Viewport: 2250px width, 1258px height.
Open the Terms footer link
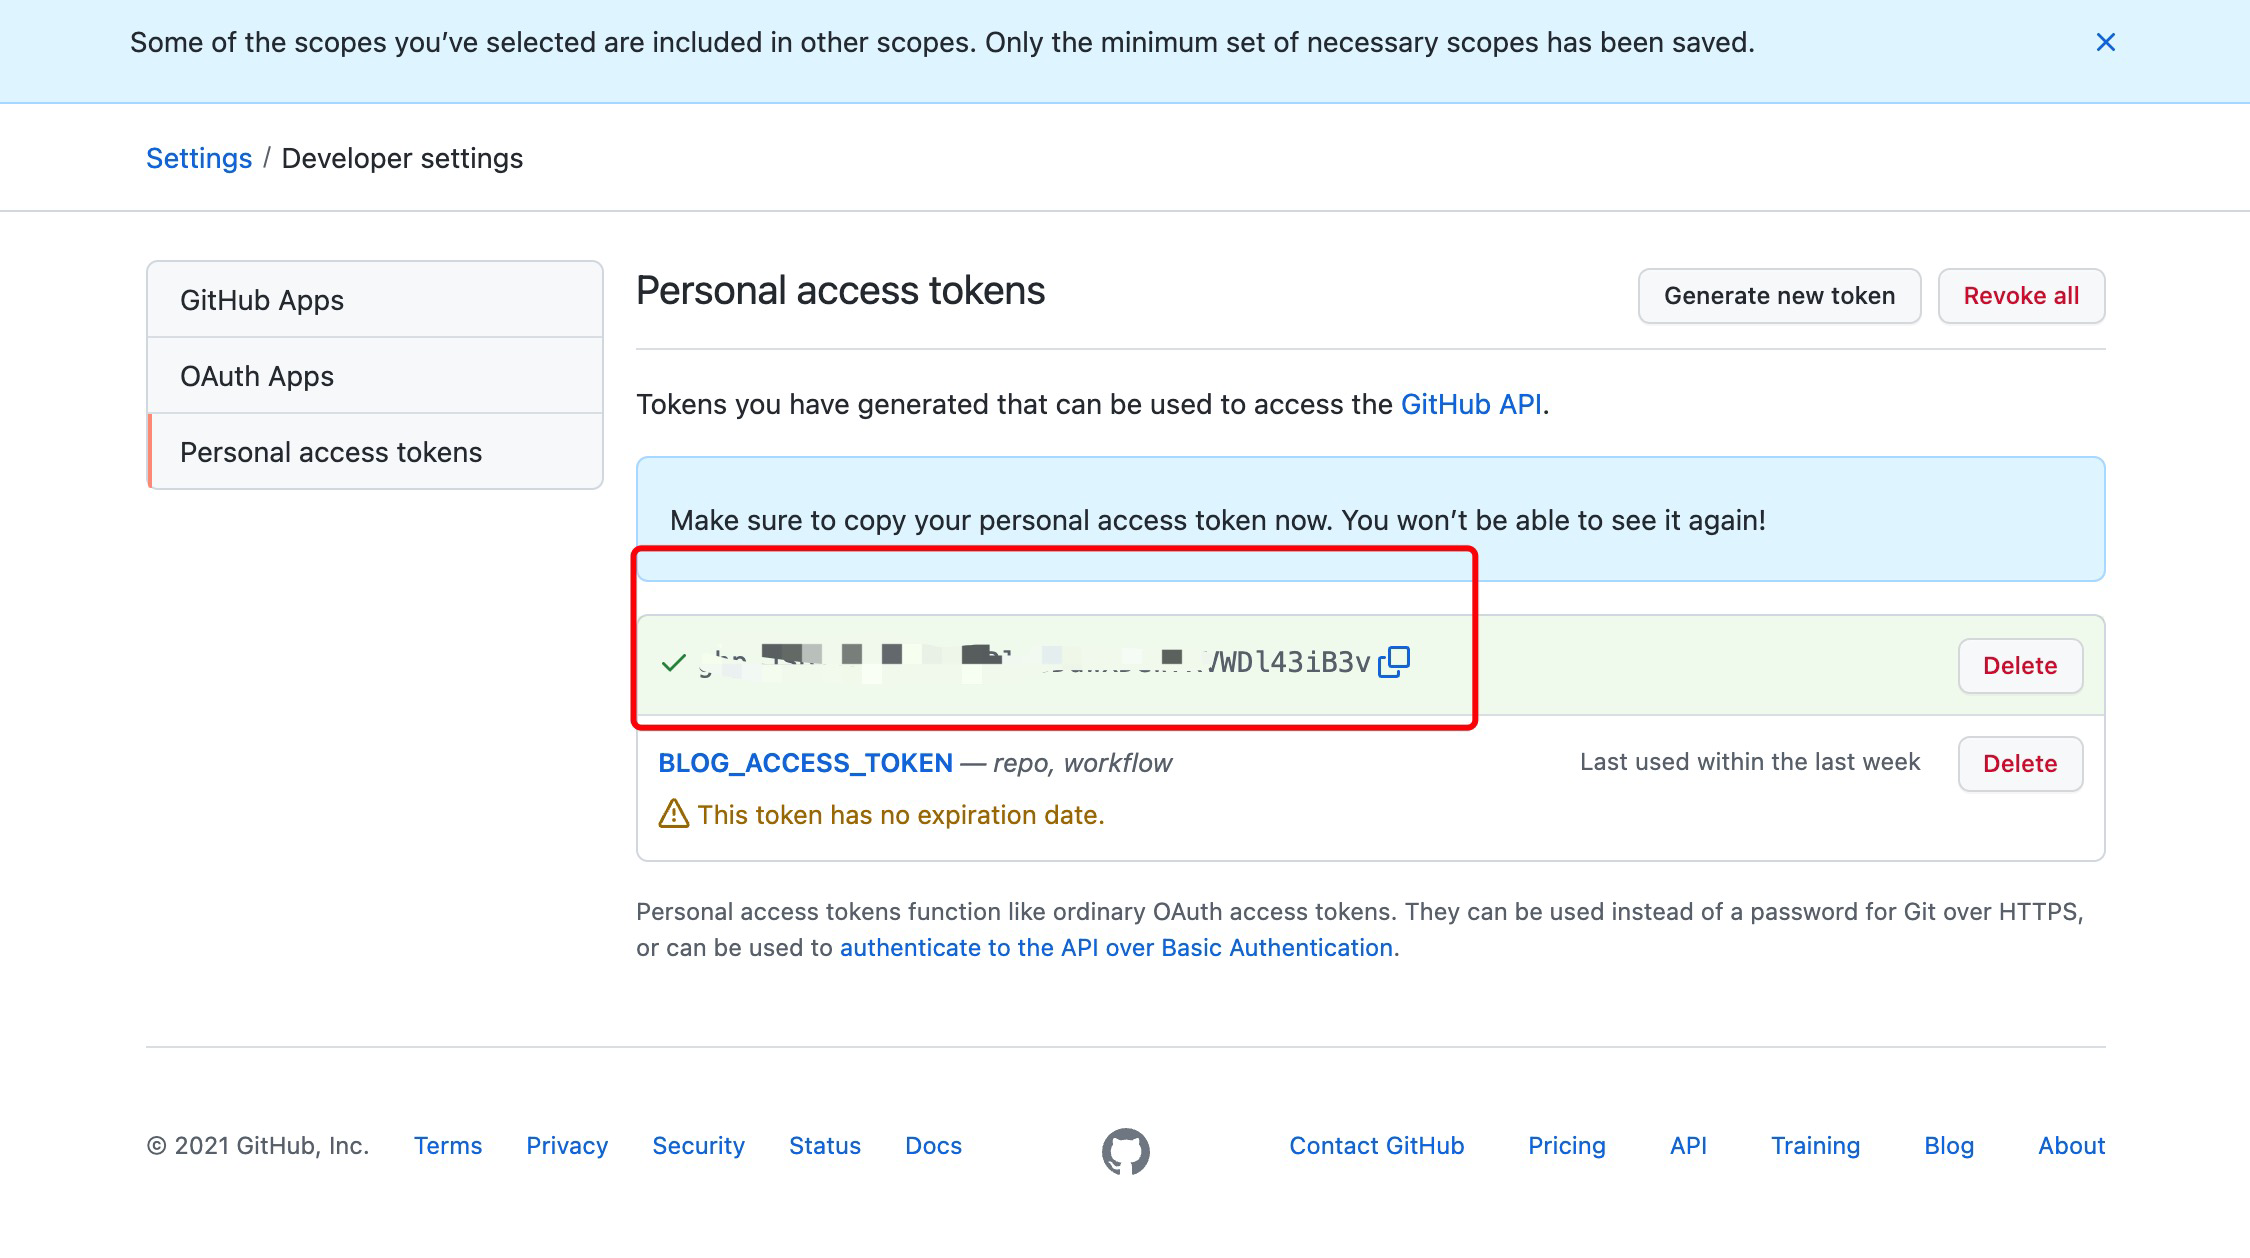[x=448, y=1146]
